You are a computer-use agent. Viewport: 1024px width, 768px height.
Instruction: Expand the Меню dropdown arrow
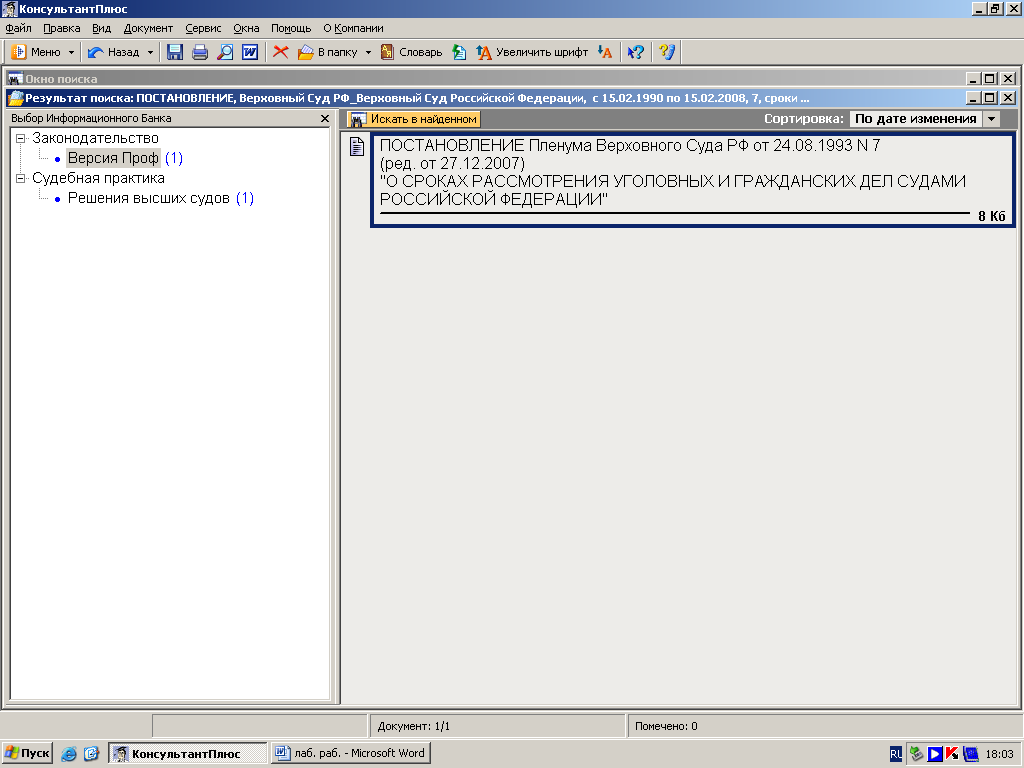point(71,52)
